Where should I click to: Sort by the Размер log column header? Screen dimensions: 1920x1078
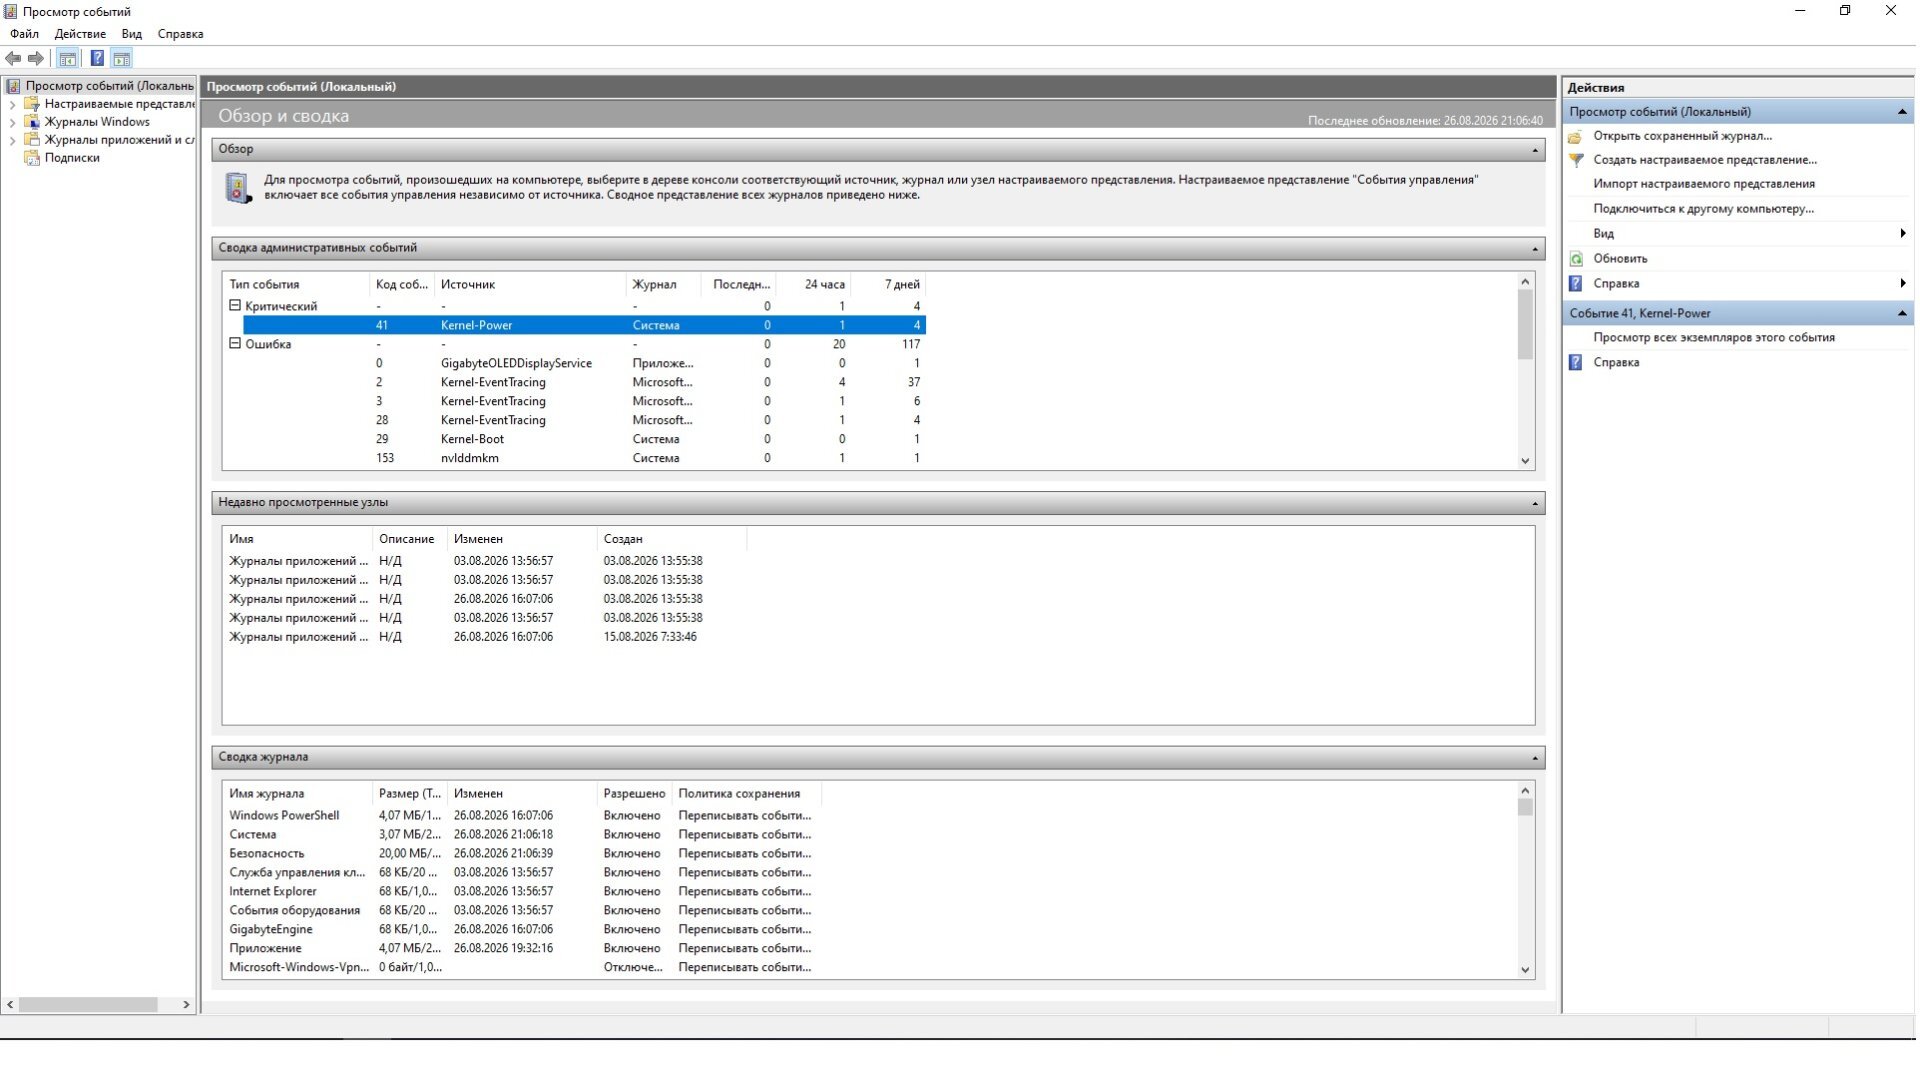[x=409, y=794]
